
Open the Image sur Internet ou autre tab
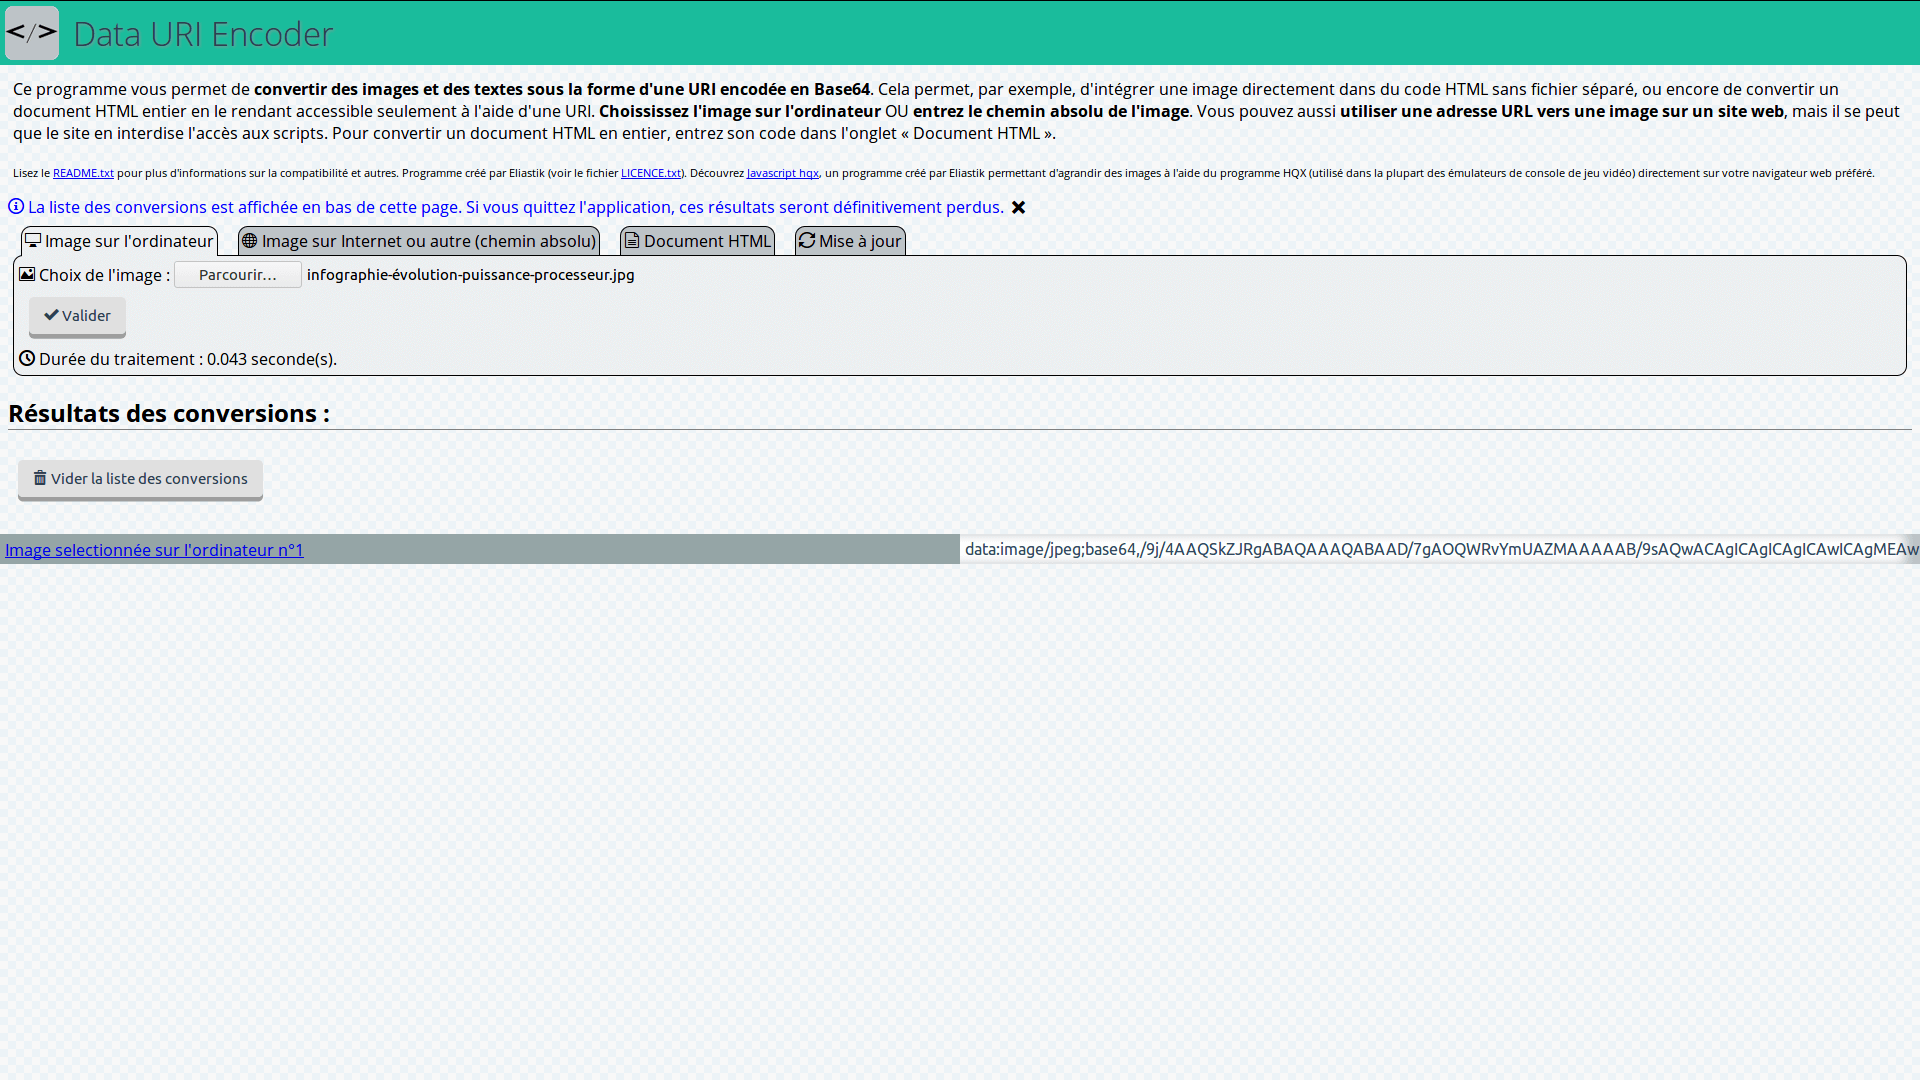(x=428, y=241)
